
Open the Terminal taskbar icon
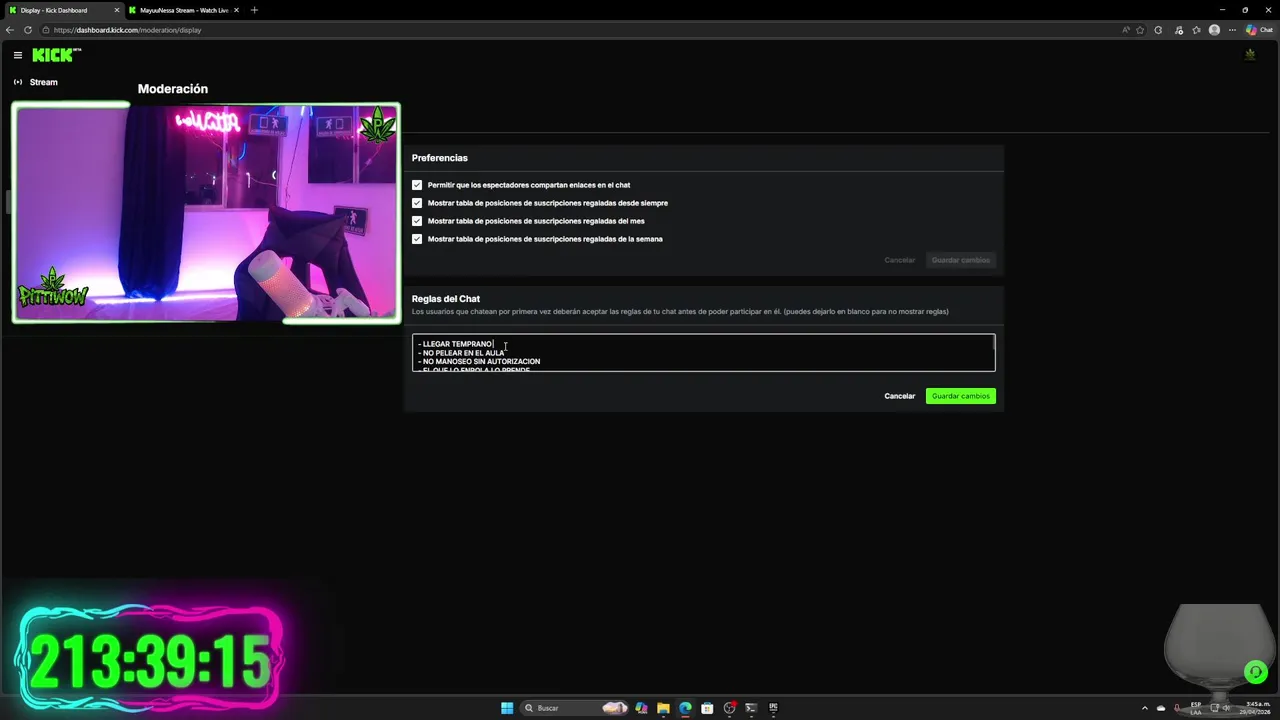pyautogui.click(x=751, y=708)
